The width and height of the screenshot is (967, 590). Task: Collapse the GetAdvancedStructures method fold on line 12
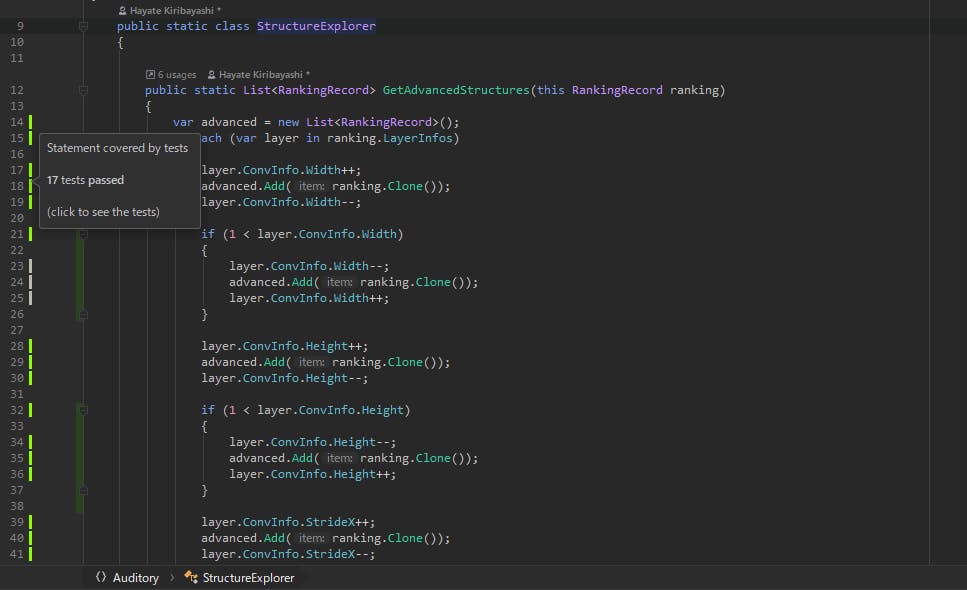coord(83,90)
